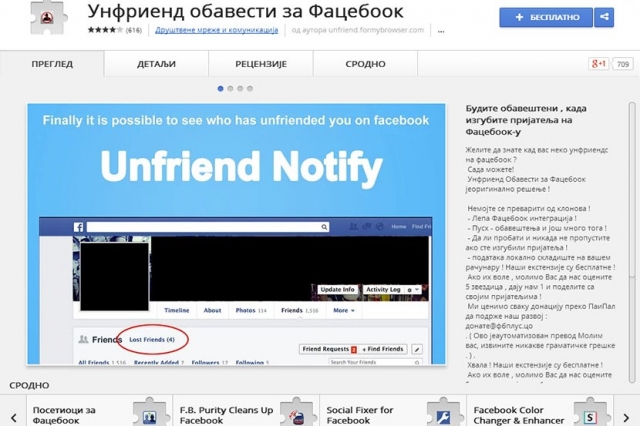This screenshot has width=640, height=426.
Task: Select the first carousel dot indicator
Action: 221,89
